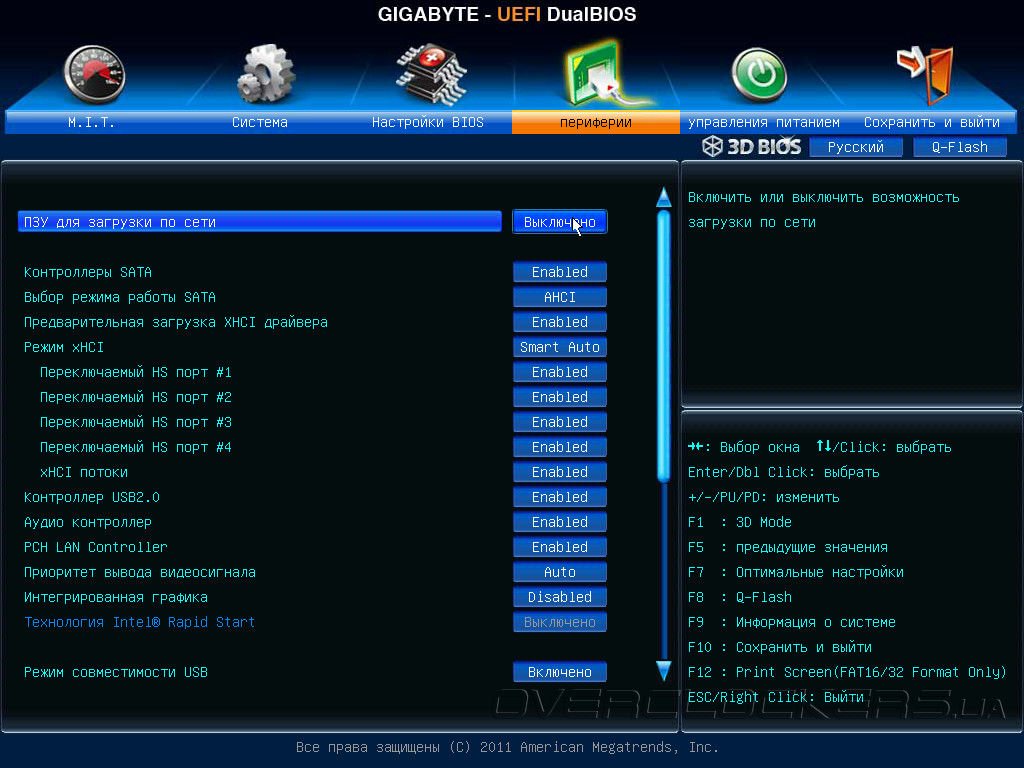This screenshot has height=768, width=1024.
Task: Select Интегрированная графика label
Action: tap(116, 597)
